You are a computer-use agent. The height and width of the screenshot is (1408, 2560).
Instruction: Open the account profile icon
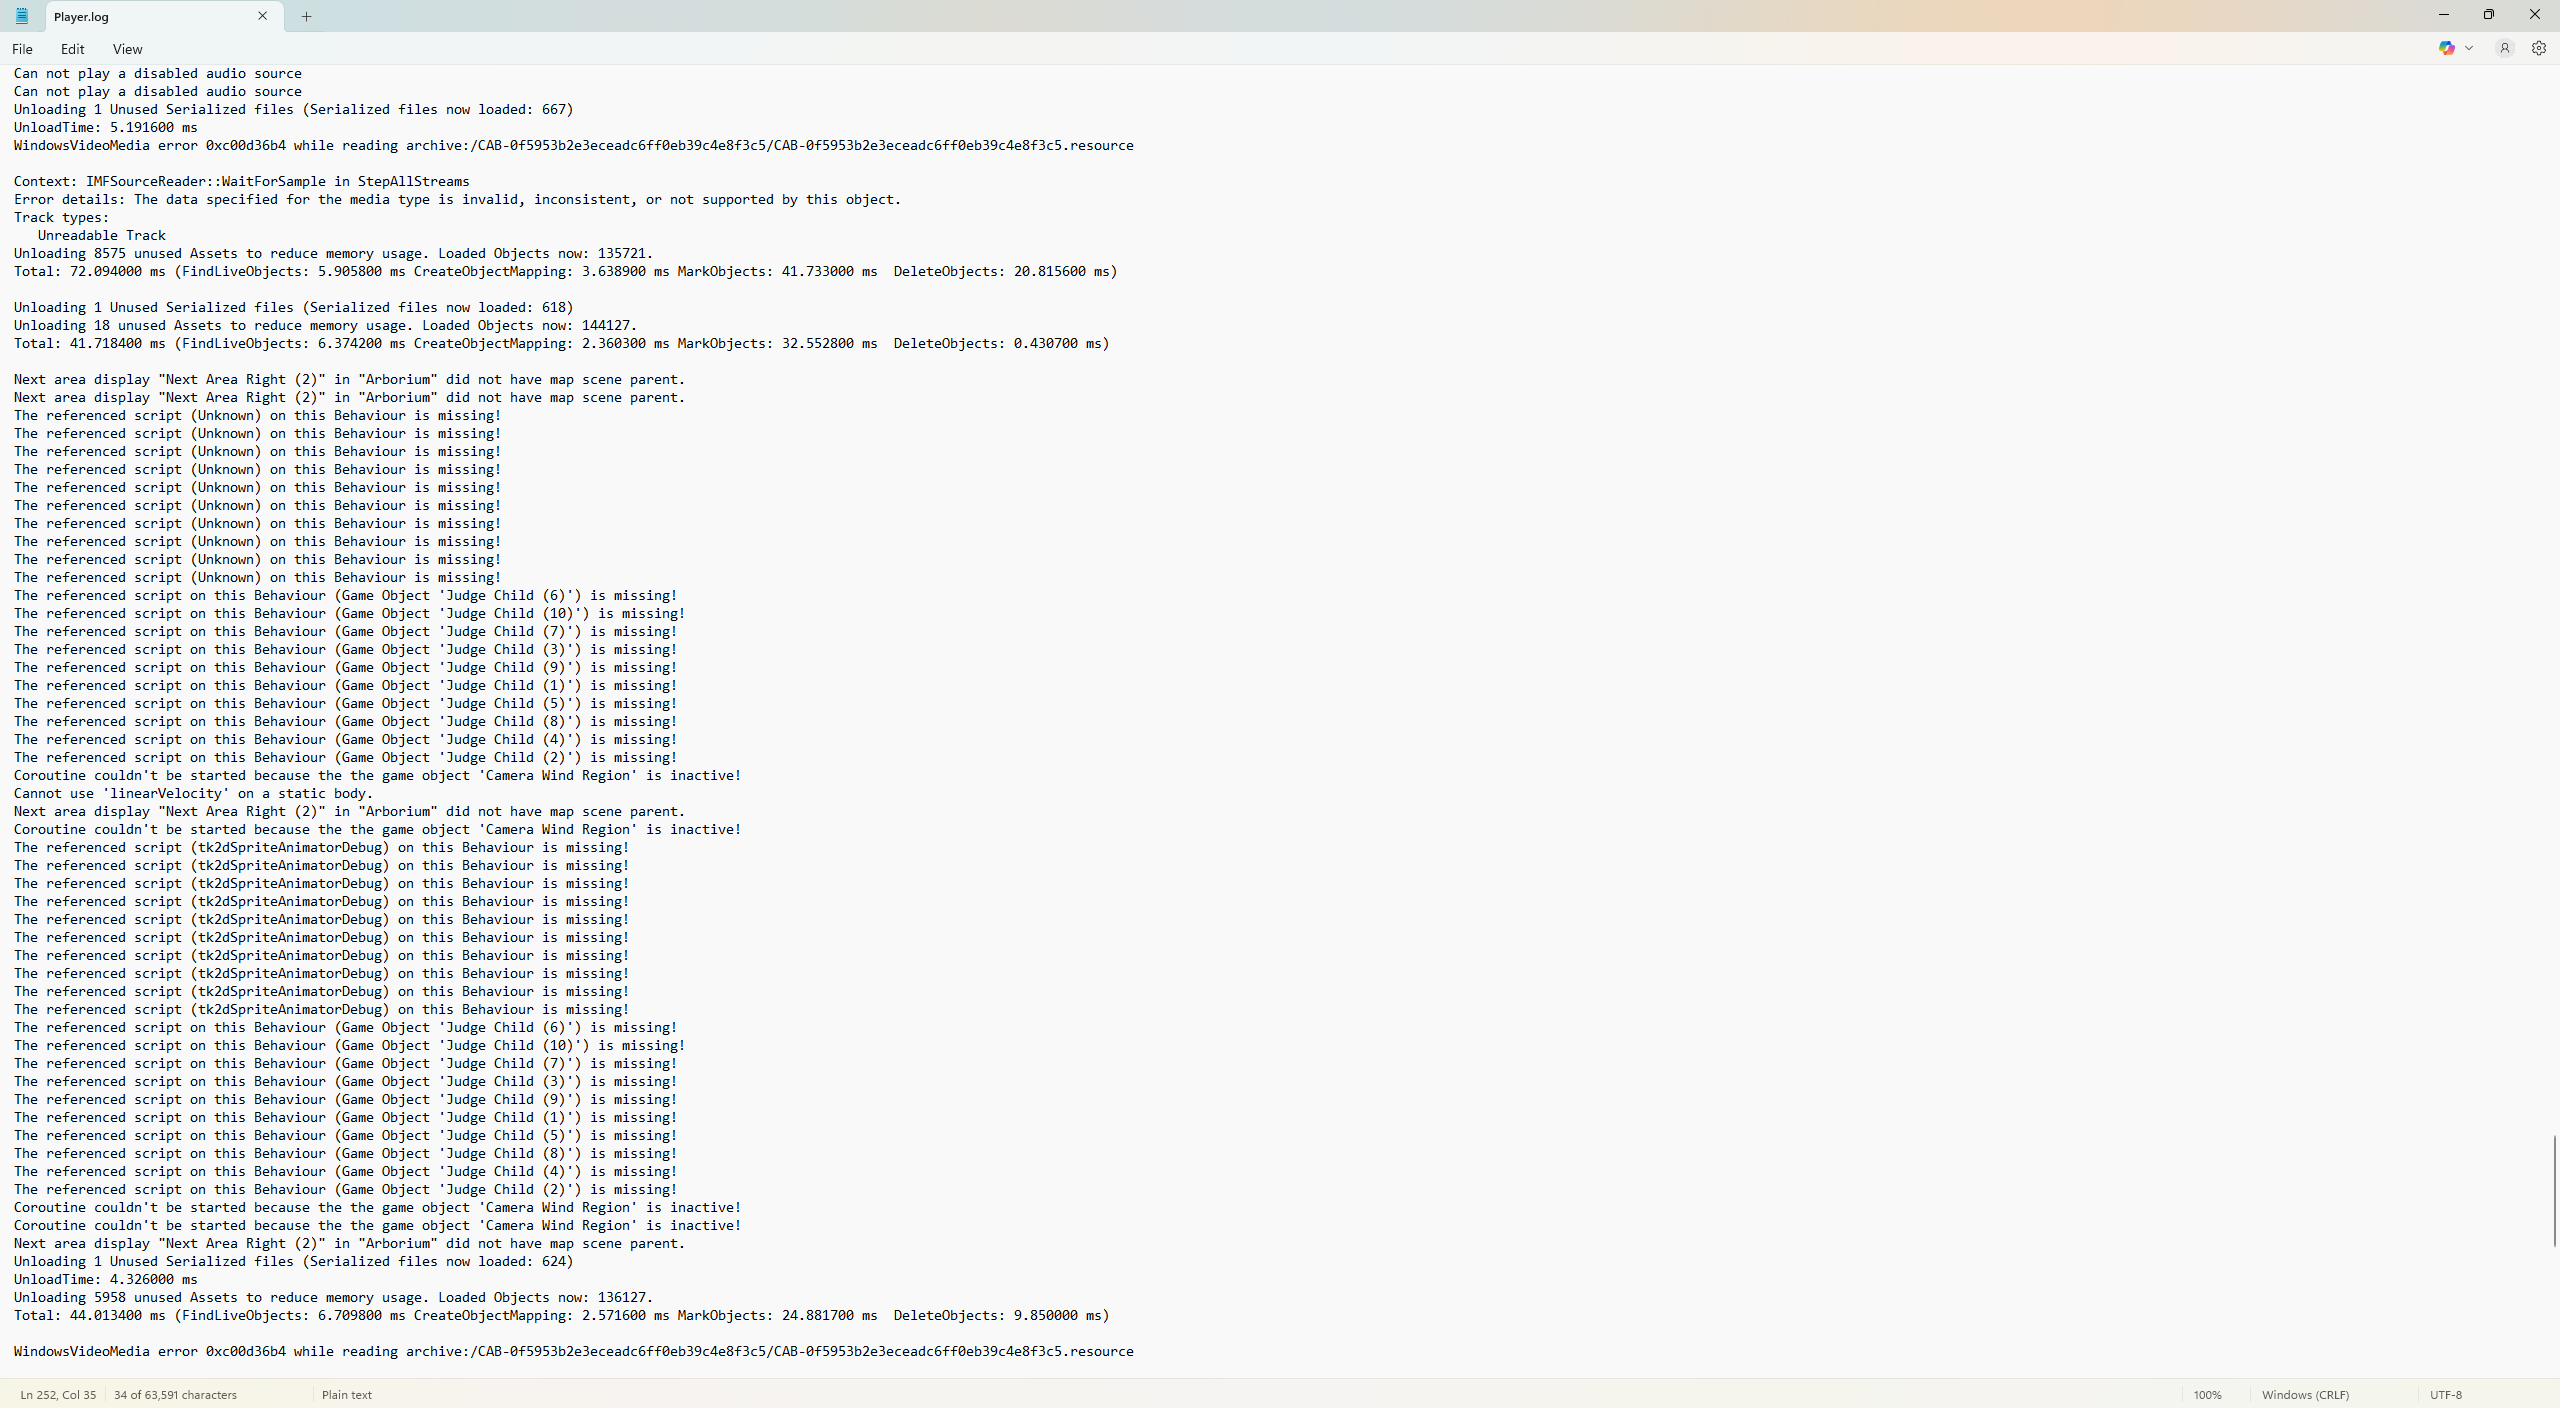(2505, 48)
